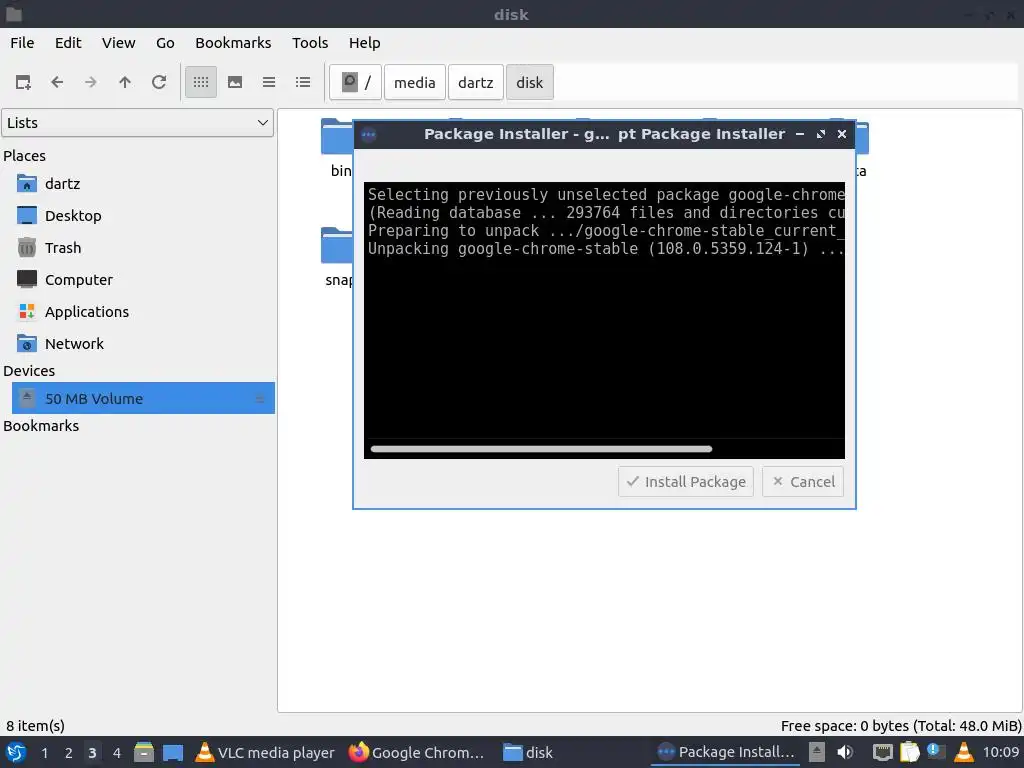
Task: Launch file manager from panel quick launch
Action: pos(144,752)
